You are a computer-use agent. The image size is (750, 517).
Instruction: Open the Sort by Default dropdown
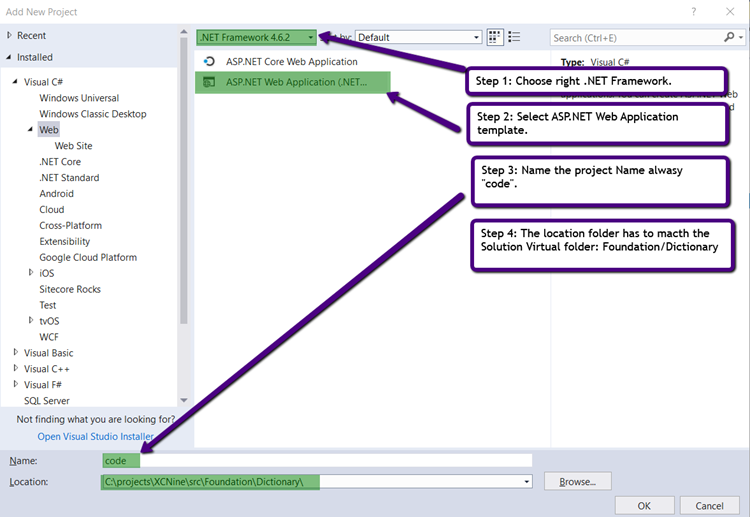(418, 37)
